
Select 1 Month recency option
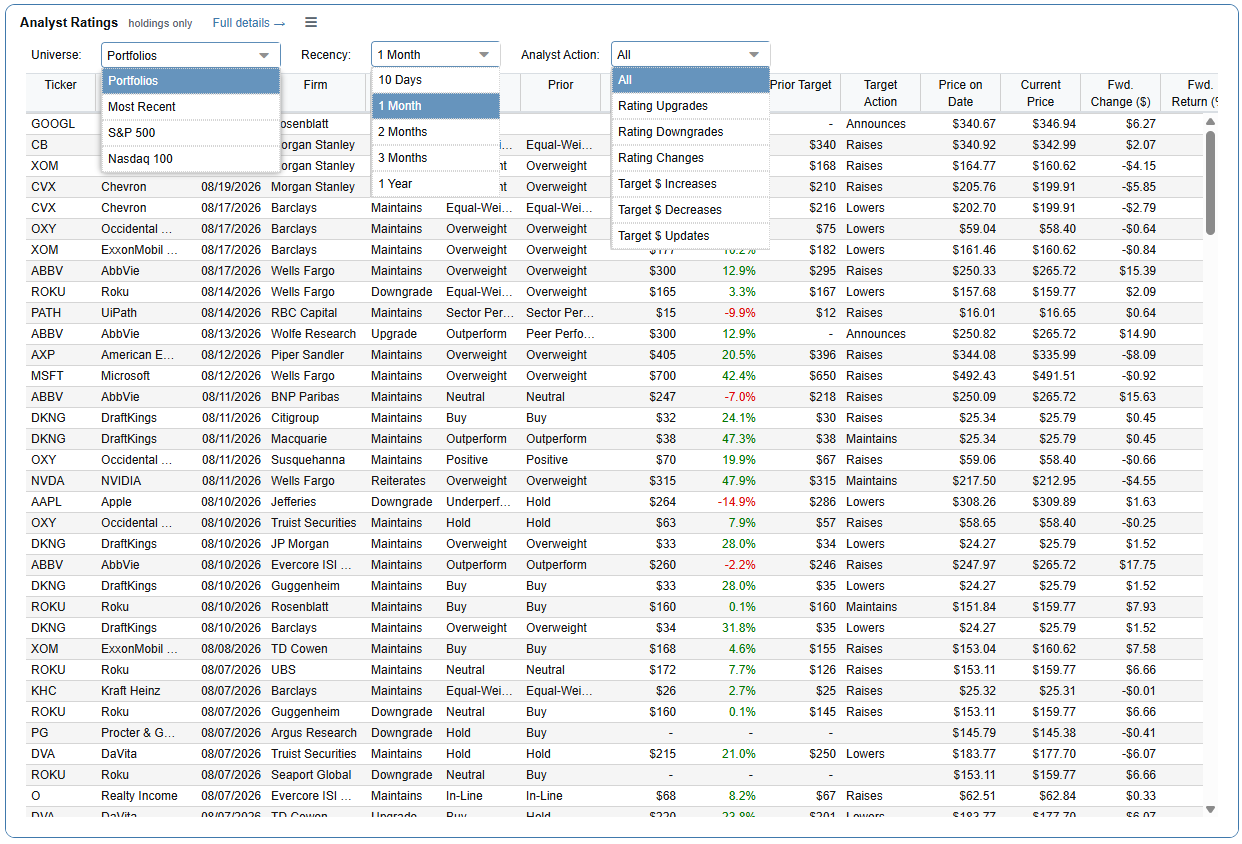pyautogui.click(x=435, y=106)
